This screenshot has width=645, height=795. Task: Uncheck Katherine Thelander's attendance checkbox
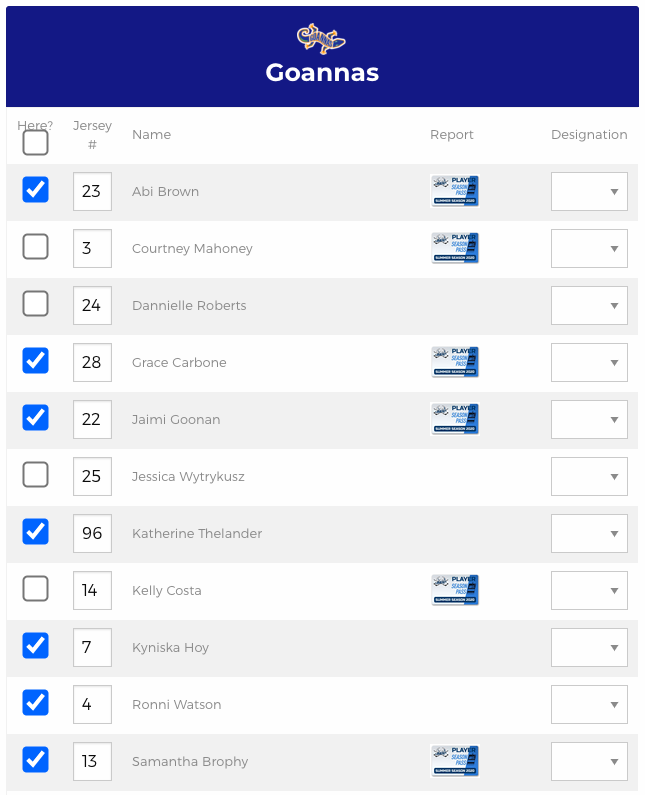click(35, 532)
